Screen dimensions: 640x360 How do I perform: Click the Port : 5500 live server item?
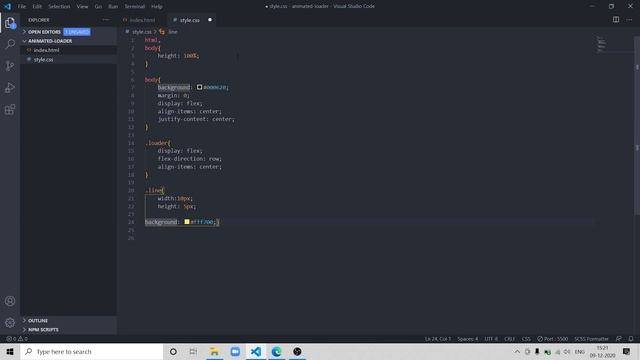coord(552,338)
